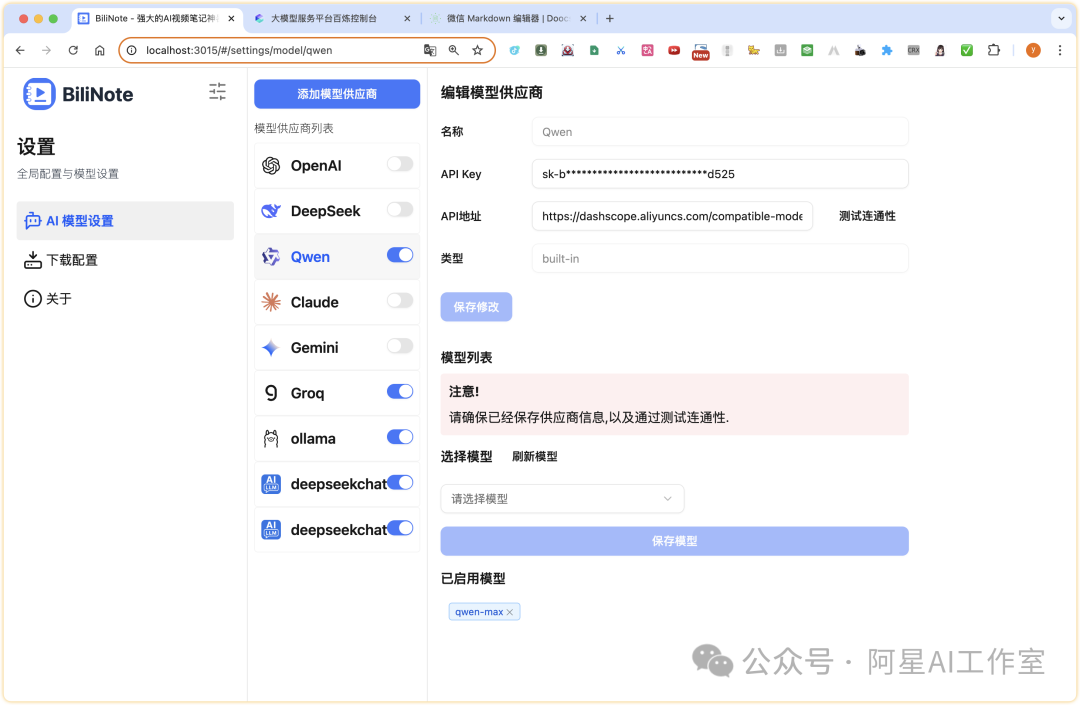Expand the browser tab search chevron
Image resolution: width=1080 pixels, height=705 pixels.
coord(1061,19)
